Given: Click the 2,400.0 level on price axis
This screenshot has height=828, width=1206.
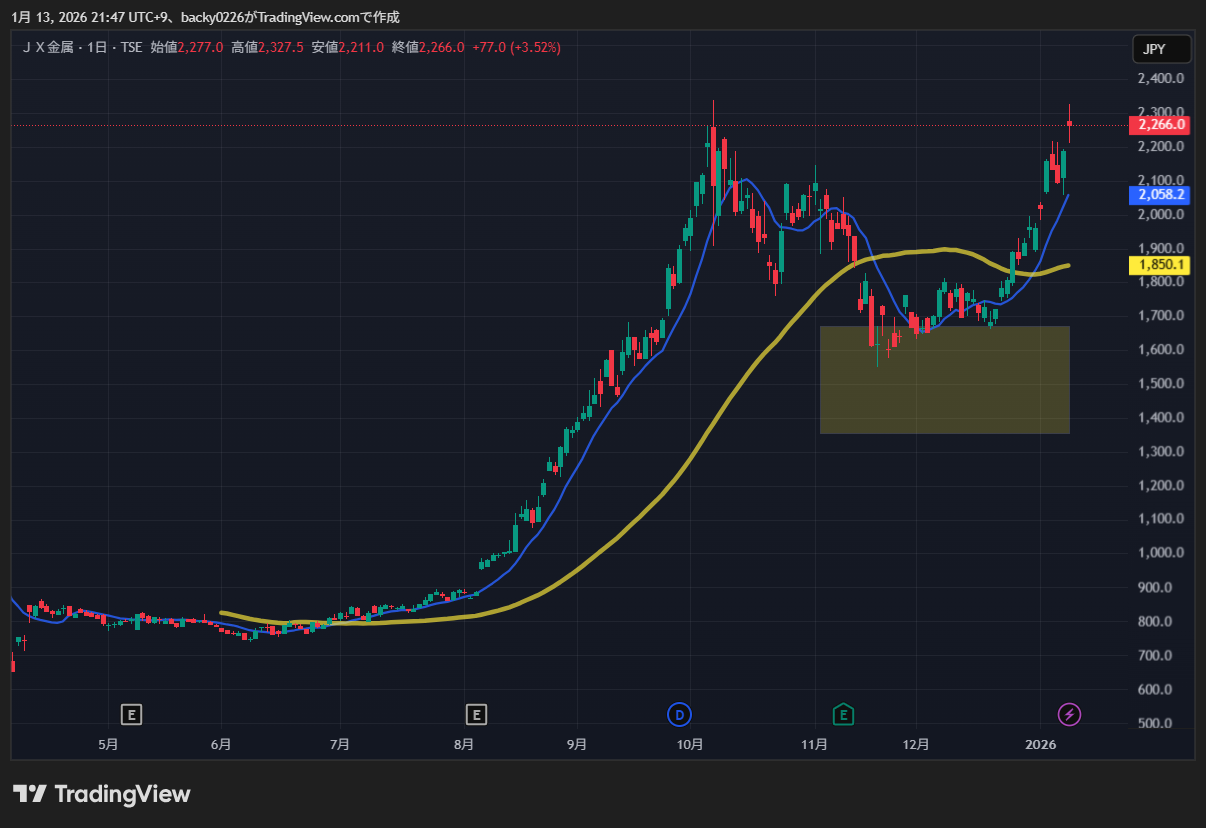Looking at the screenshot, I should [x=1160, y=78].
